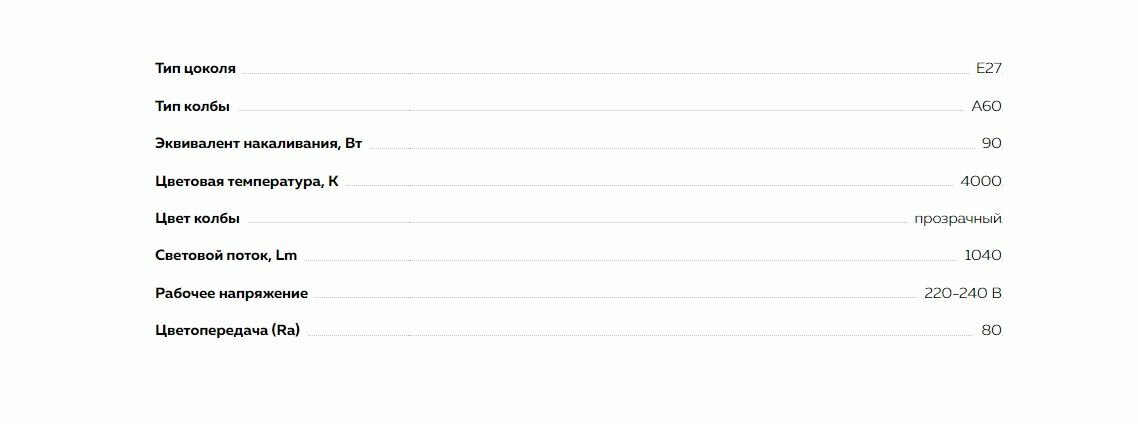Click dotted line in 'Цветопередача (Ra)' row
Viewport: 1138px width, 424px height.
coord(635,334)
